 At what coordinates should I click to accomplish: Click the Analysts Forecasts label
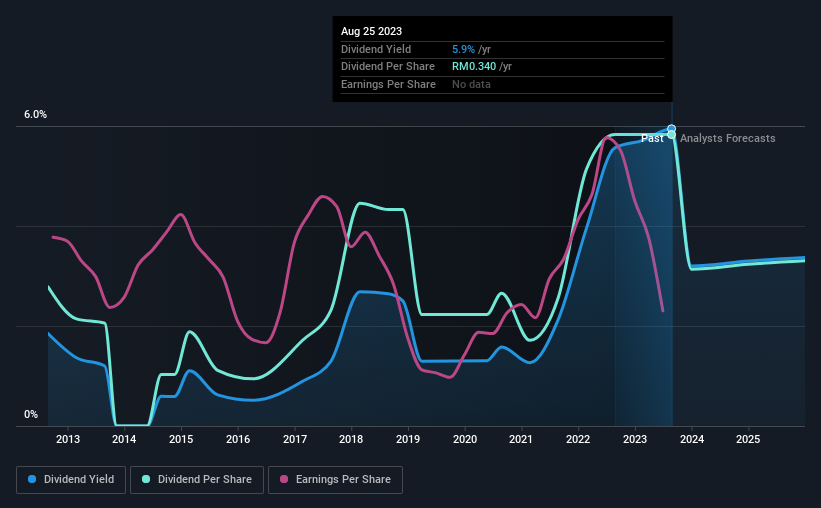click(727, 138)
